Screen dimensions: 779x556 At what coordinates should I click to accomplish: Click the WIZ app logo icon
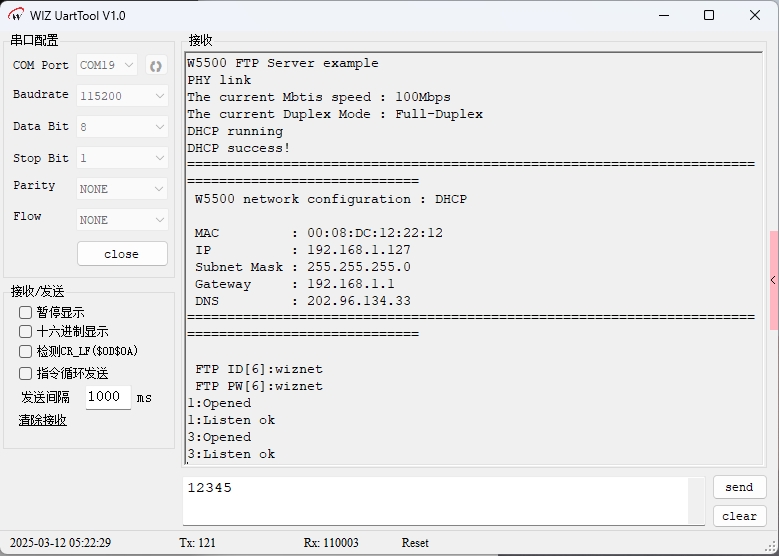pos(16,16)
